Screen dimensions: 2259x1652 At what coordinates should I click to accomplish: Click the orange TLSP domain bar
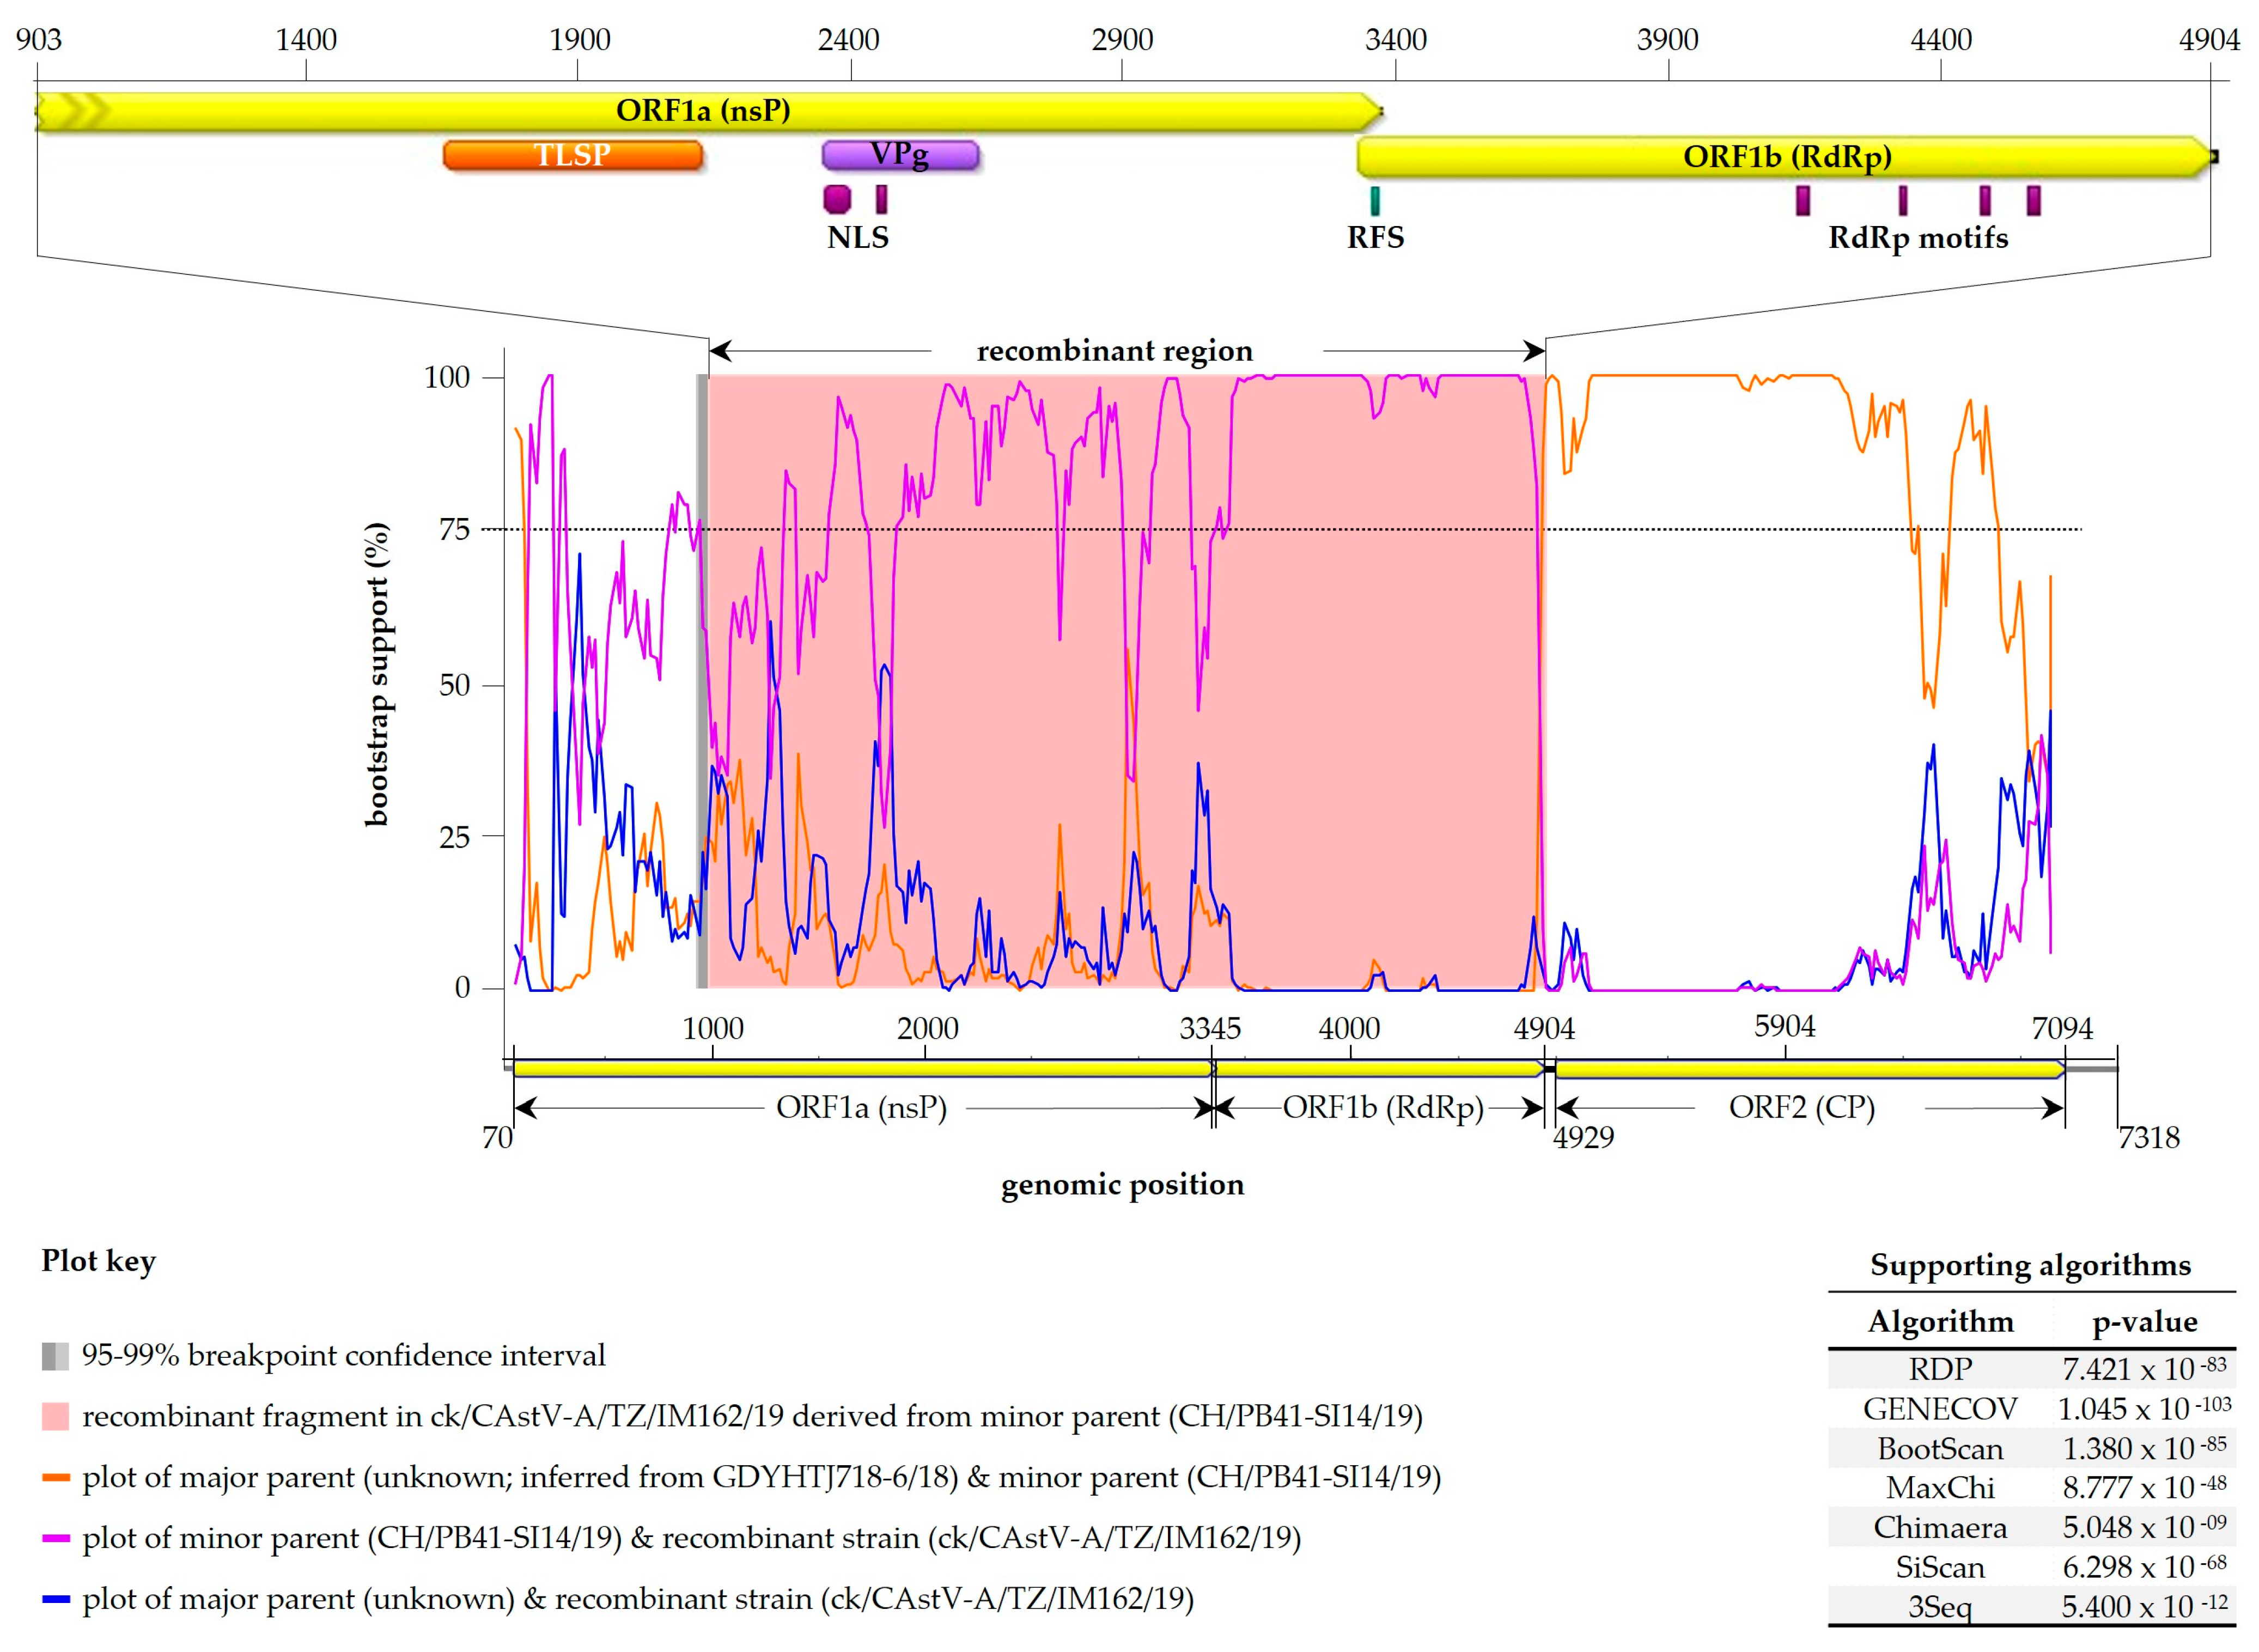click(x=572, y=155)
